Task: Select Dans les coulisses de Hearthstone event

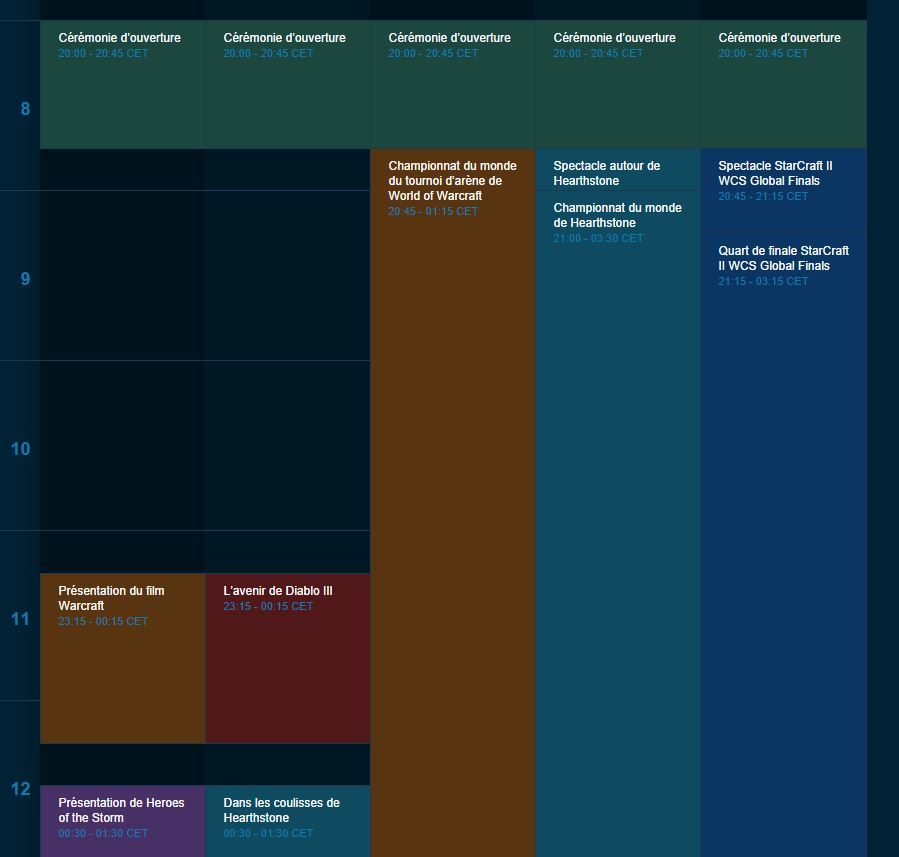Action: click(288, 821)
